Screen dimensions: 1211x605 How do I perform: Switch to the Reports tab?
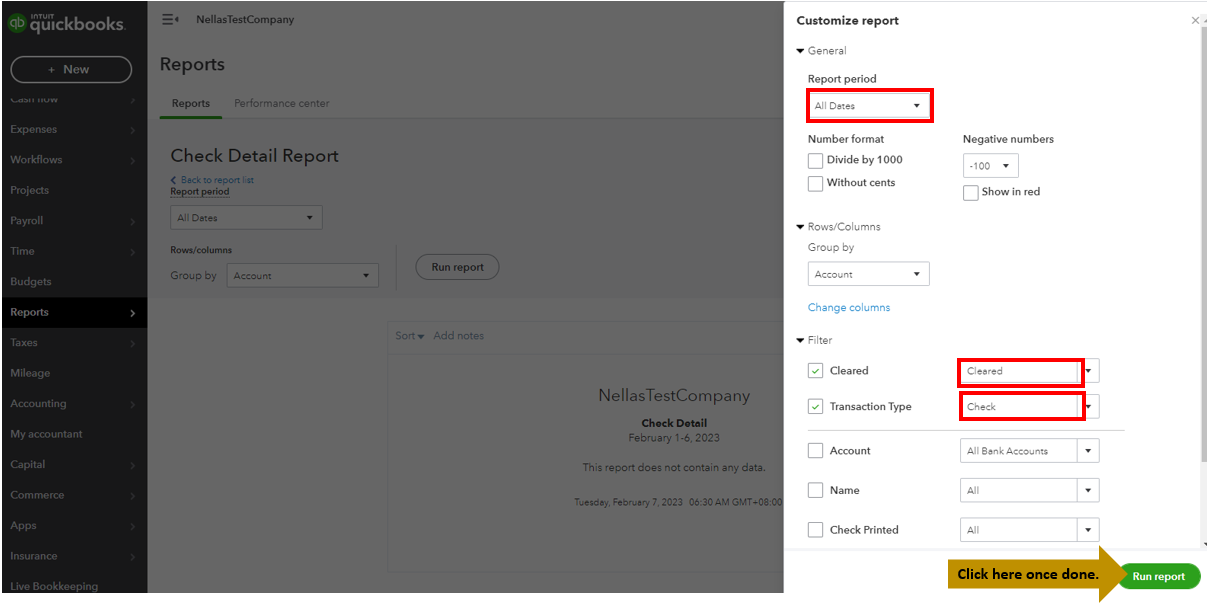pyautogui.click(x=191, y=104)
